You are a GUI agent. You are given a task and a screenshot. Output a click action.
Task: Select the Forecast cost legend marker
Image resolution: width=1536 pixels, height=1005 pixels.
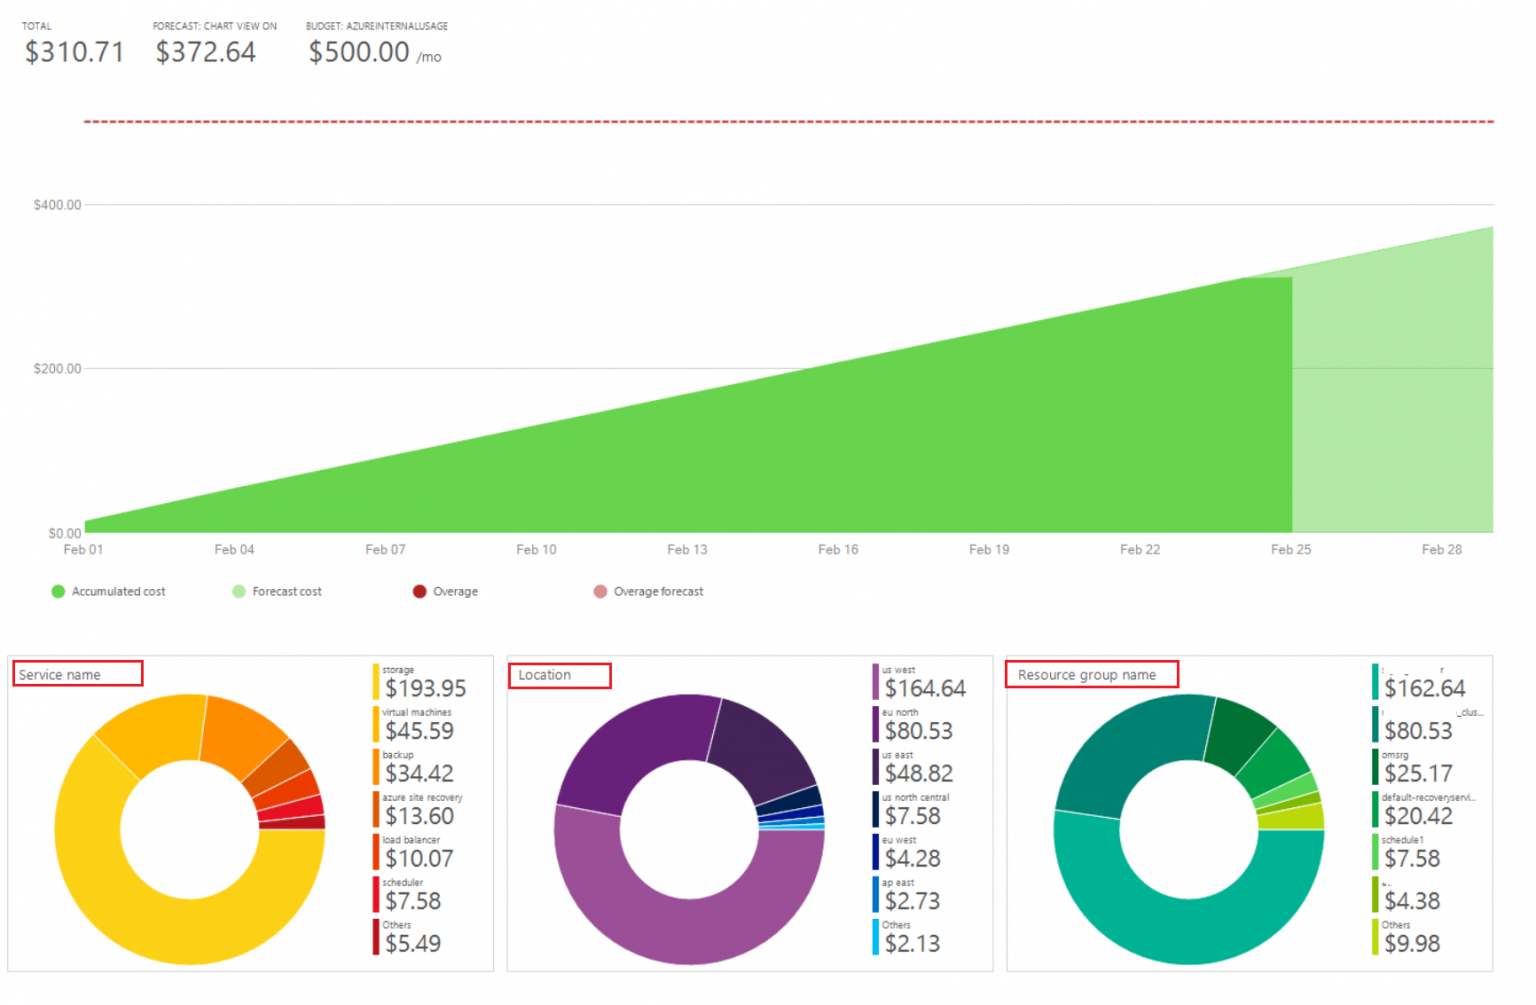(238, 591)
